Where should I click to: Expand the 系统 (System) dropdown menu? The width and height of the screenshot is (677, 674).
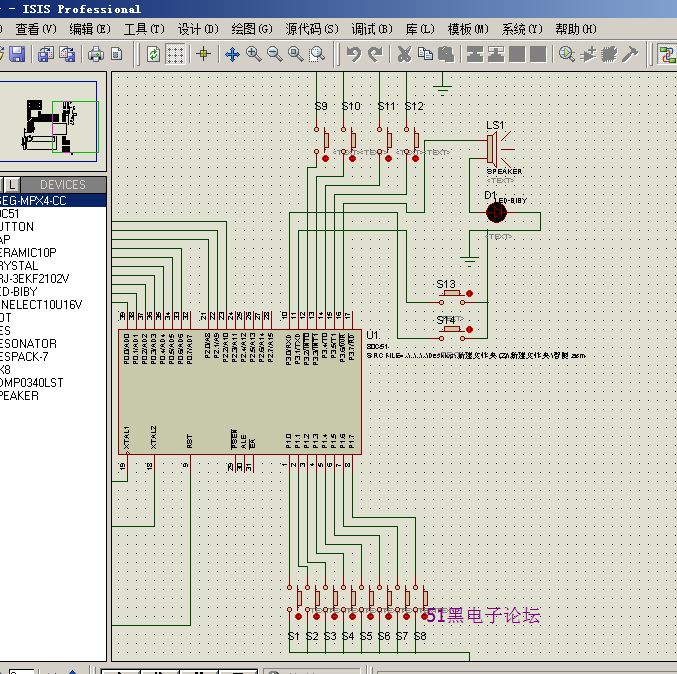(519, 29)
